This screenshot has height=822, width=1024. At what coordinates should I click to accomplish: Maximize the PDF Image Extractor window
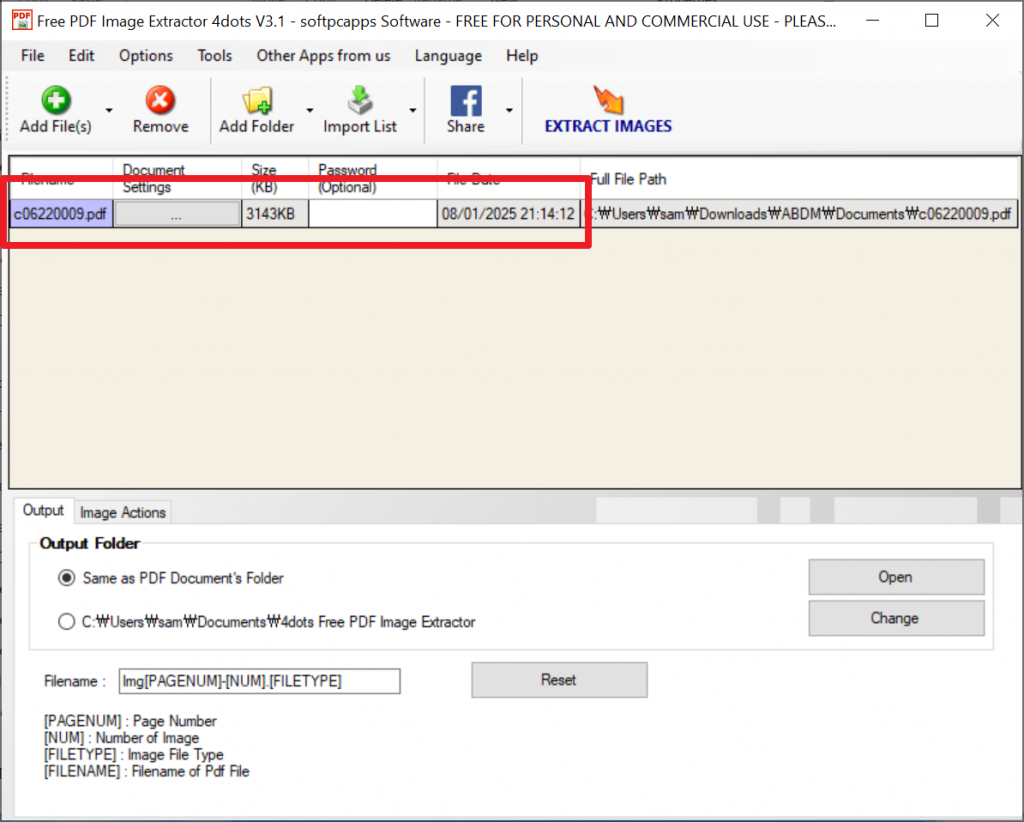click(932, 21)
